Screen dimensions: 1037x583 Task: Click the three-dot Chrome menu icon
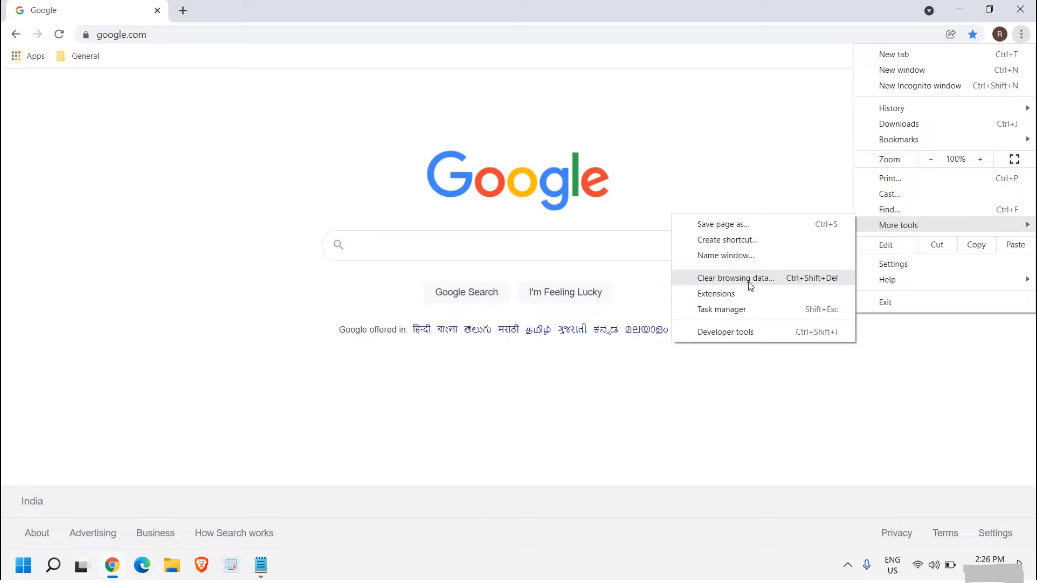(x=1021, y=34)
